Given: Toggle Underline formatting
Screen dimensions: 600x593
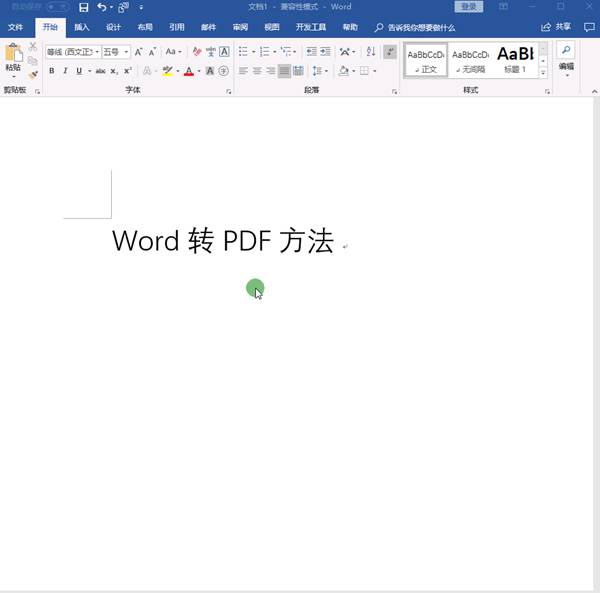Looking at the screenshot, I should [x=79, y=71].
